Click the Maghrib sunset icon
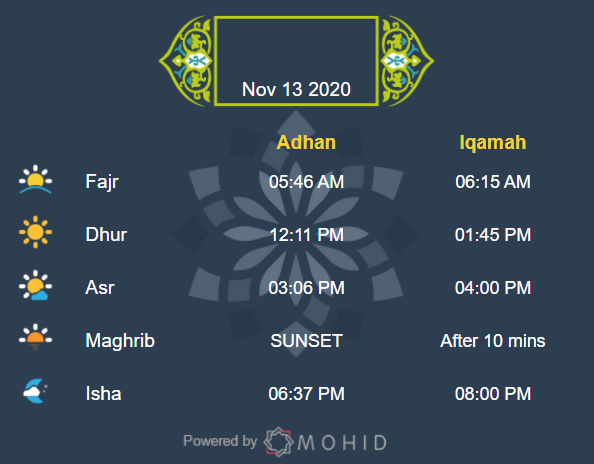 click(35, 337)
